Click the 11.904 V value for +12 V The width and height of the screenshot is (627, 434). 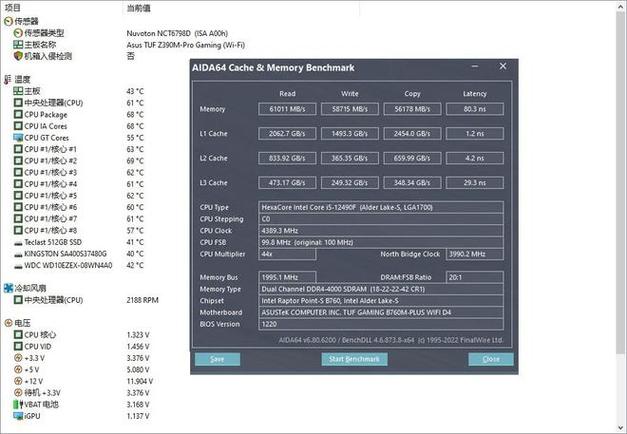tap(140, 381)
